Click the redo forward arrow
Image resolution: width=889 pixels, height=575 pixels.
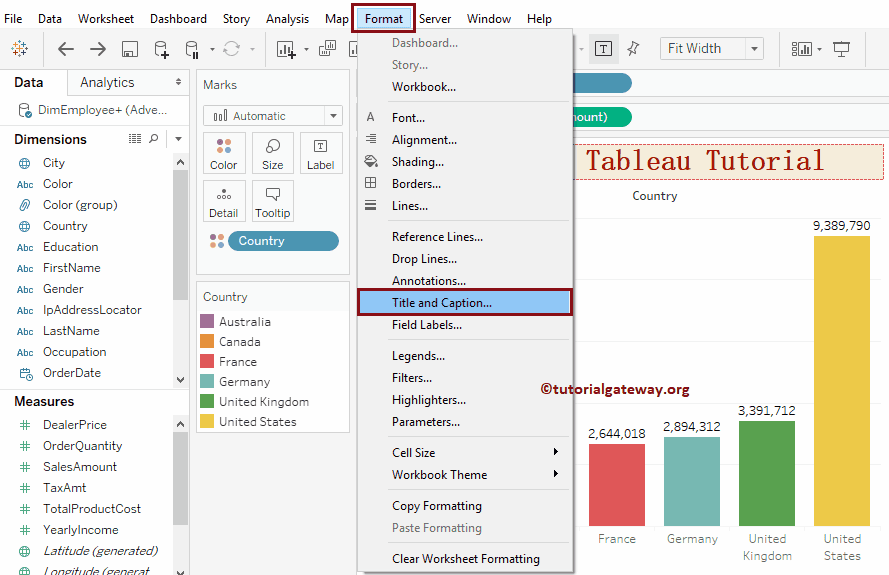click(x=98, y=49)
